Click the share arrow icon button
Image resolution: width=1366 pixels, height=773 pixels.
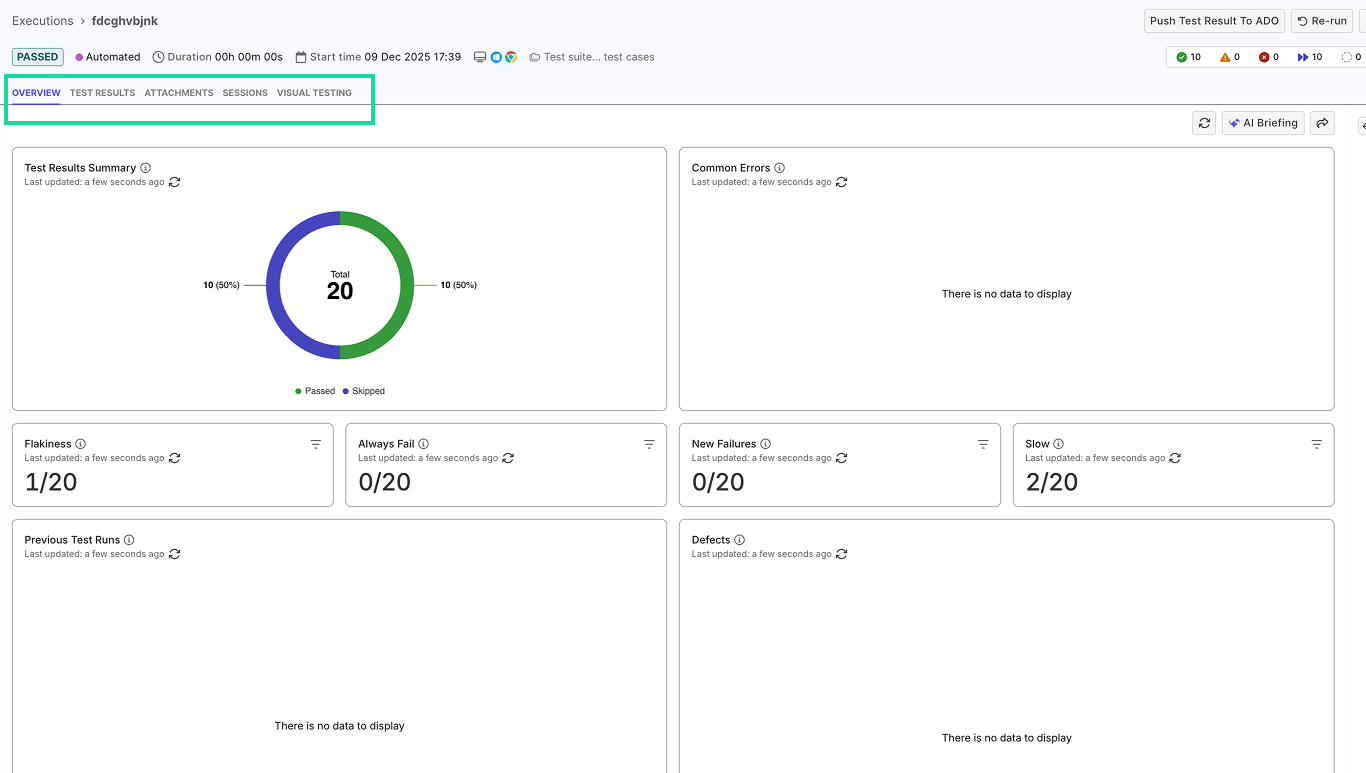click(x=1322, y=123)
